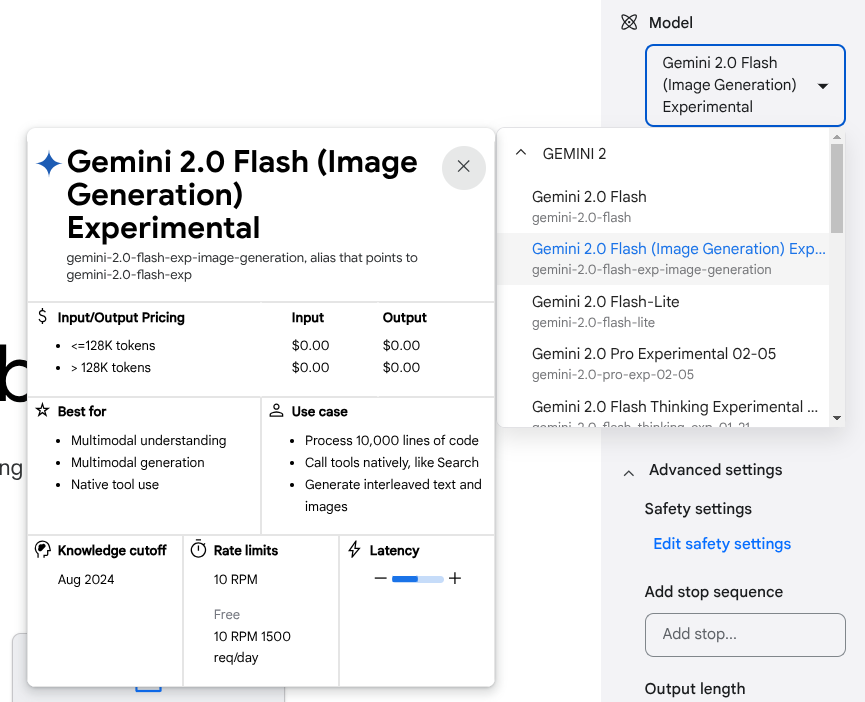
Task: Open Edit safety settings link
Action: (x=721, y=544)
